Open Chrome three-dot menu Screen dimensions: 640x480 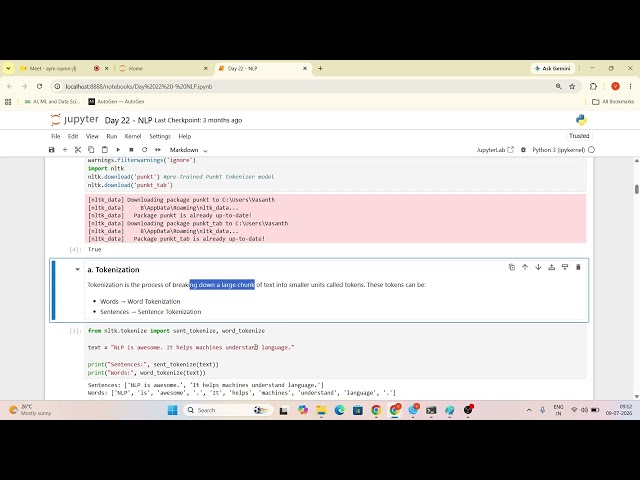(630, 87)
